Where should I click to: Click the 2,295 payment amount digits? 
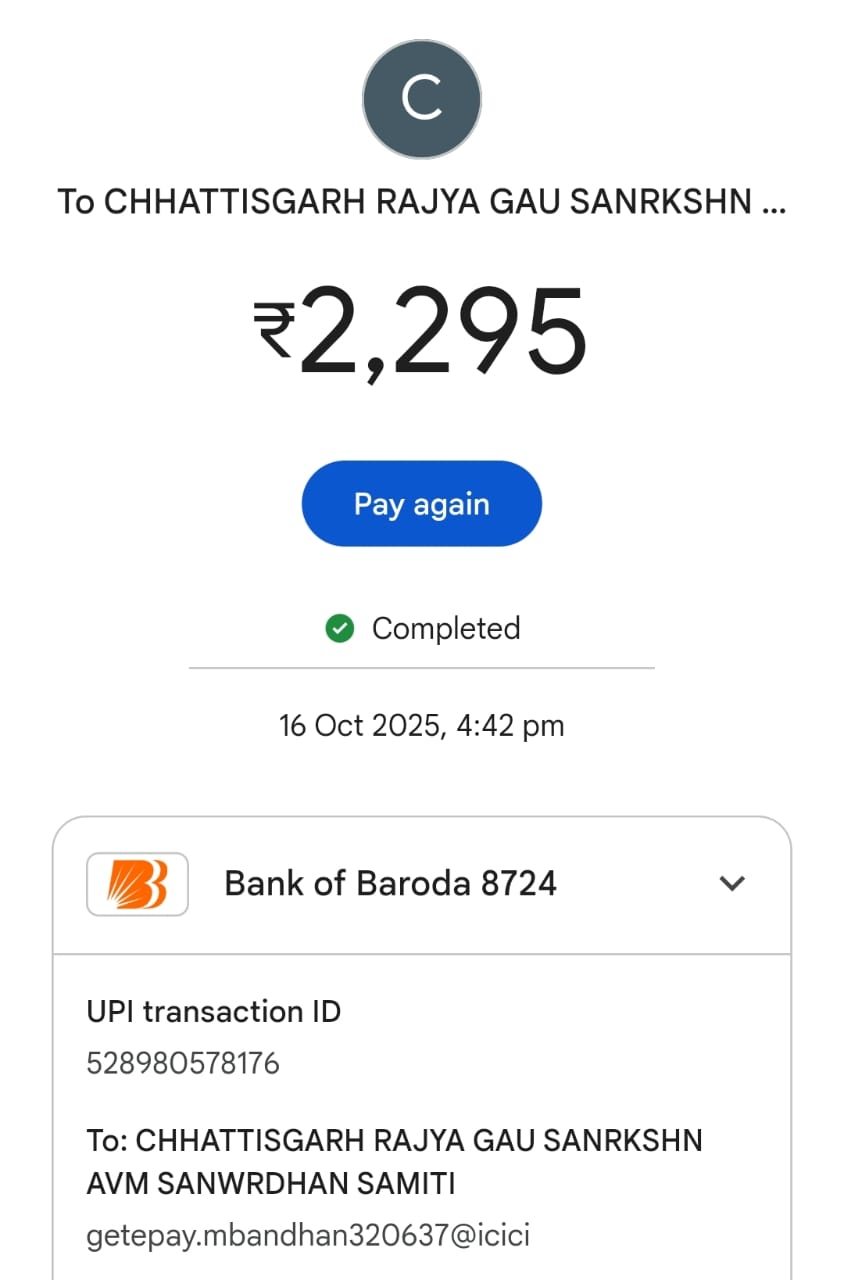pos(442,333)
